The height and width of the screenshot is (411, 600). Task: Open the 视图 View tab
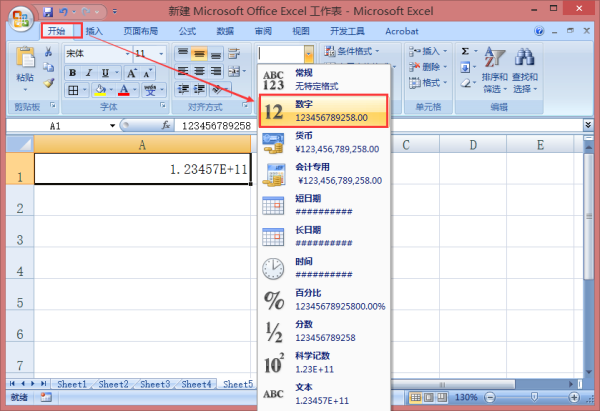pos(301,31)
